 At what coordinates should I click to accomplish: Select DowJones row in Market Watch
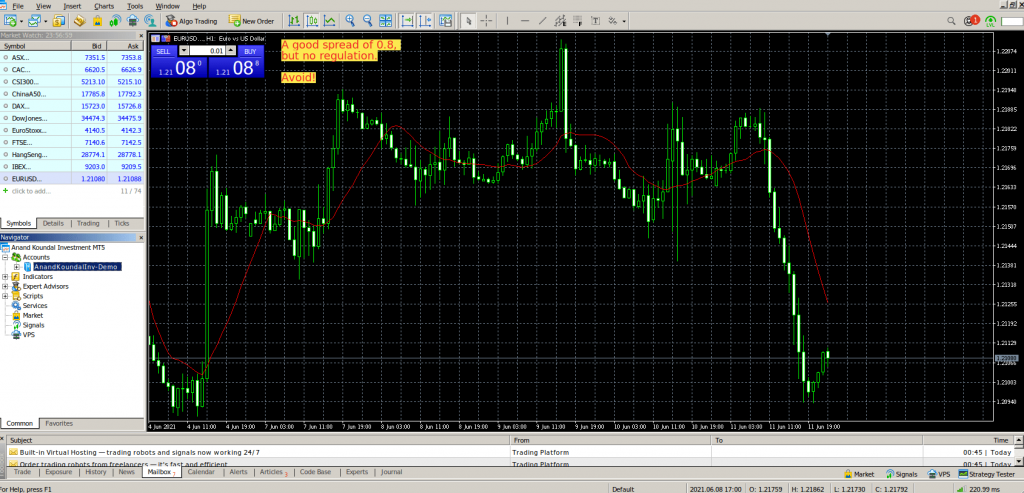click(x=72, y=118)
